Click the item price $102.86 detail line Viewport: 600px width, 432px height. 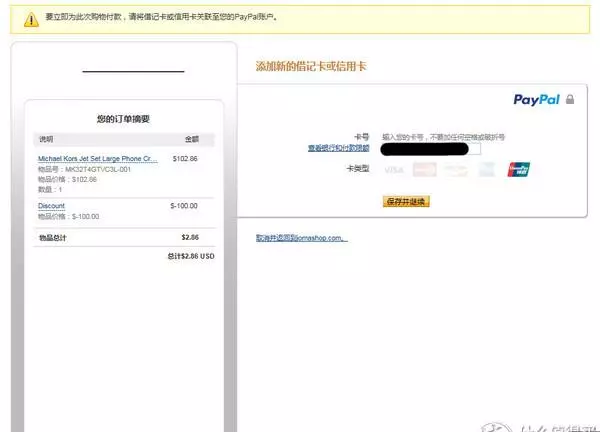click(x=67, y=179)
